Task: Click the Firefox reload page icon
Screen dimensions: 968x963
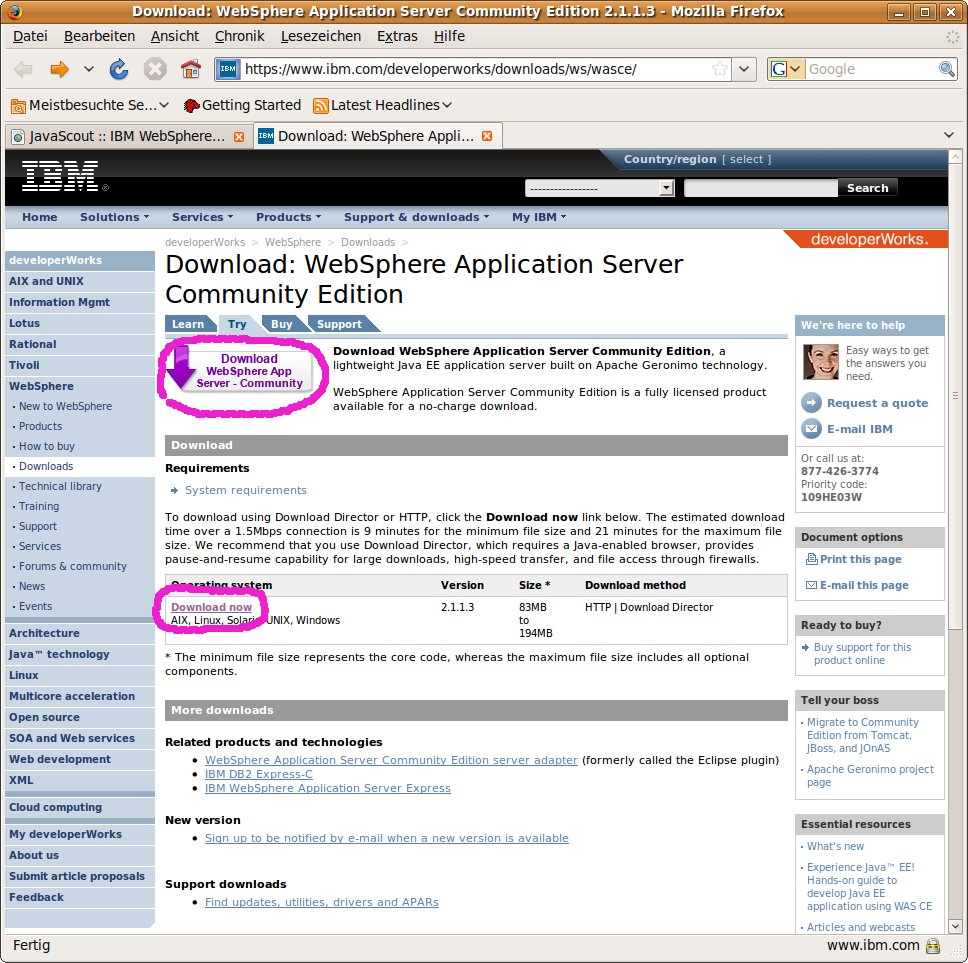Action: click(x=119, y=69)
